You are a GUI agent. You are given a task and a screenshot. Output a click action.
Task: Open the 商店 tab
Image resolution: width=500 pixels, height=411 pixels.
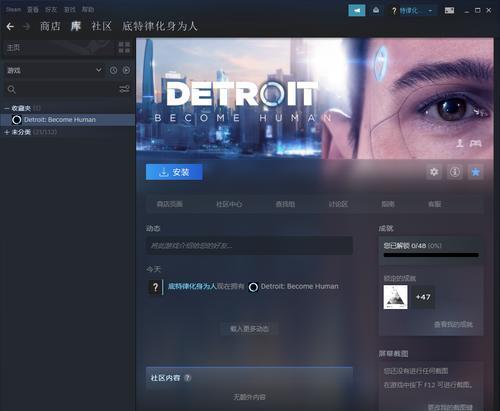click(50, 26)
